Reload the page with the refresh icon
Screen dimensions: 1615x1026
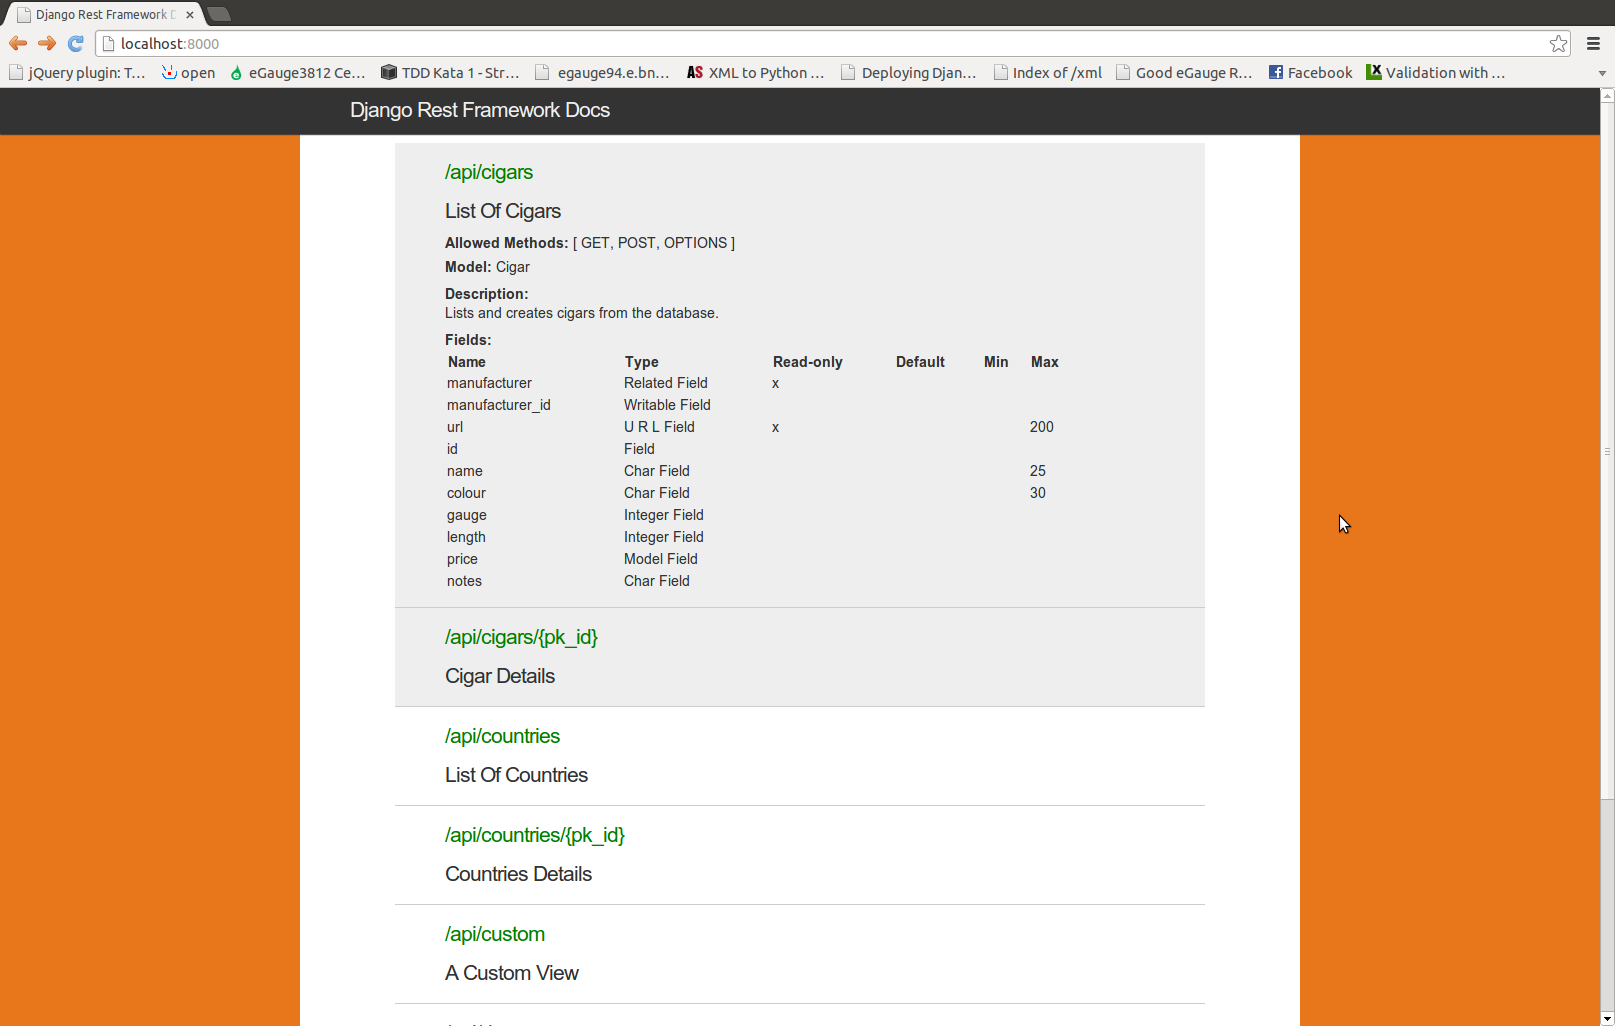76,43
